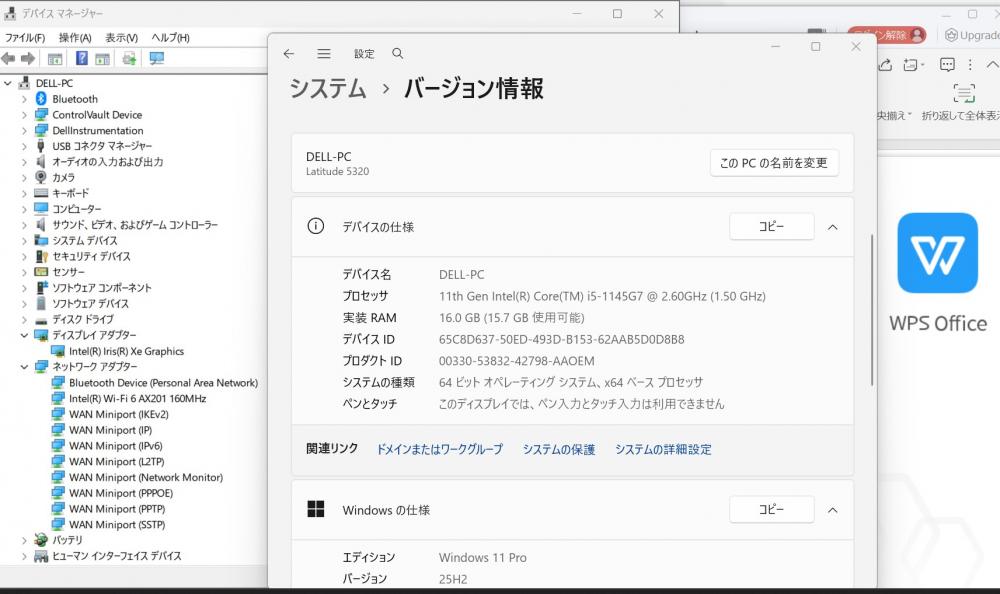This screenshot has width=1000, height=594.
Task: Click the WPS share arrow icon
Action: click(885, 65)
